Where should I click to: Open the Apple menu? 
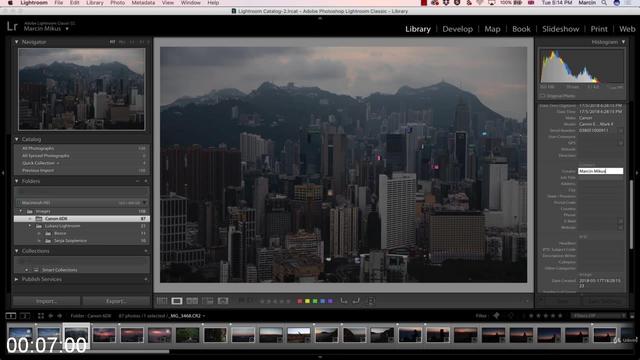(x=10, y=3)
